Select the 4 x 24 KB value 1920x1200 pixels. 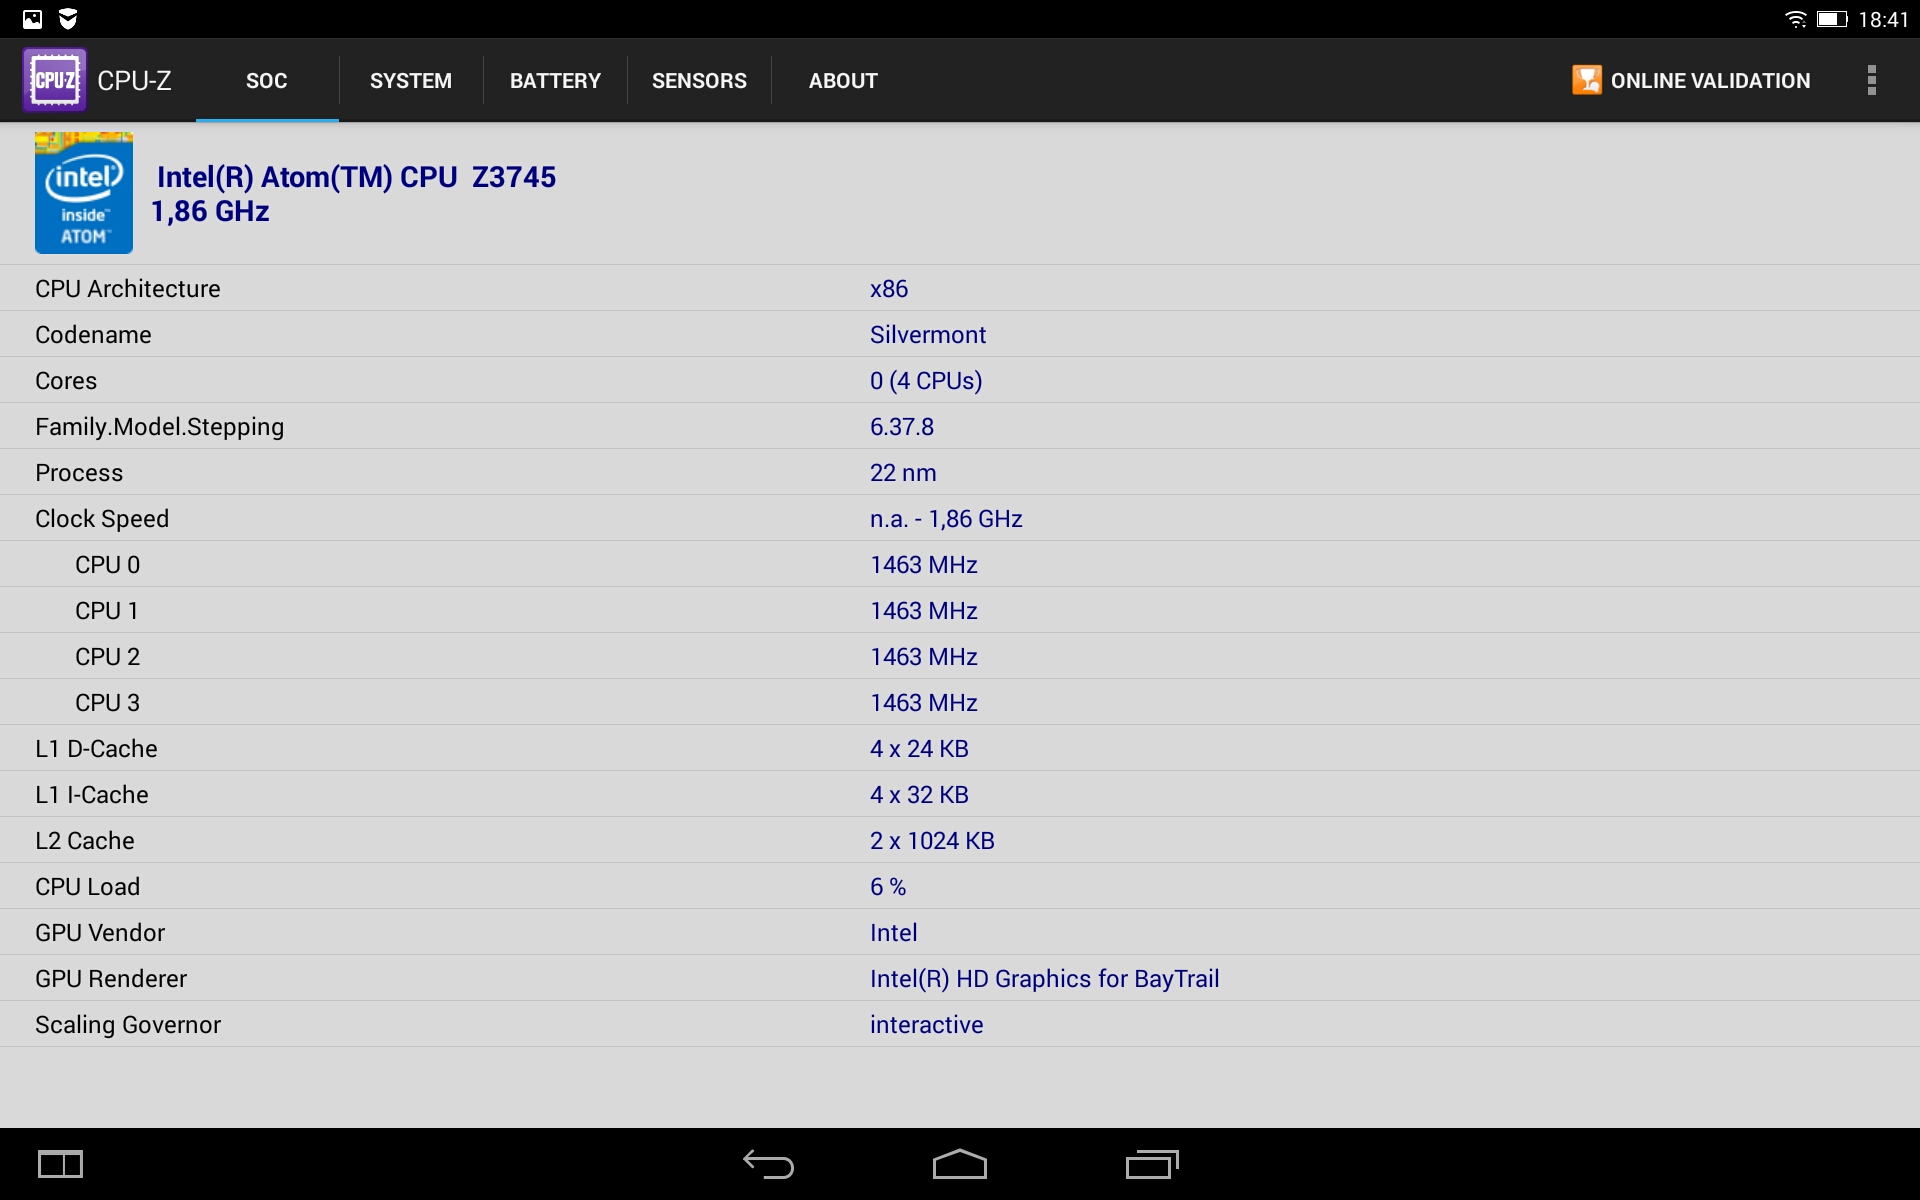pyautogui.click(x=919, y=749)
